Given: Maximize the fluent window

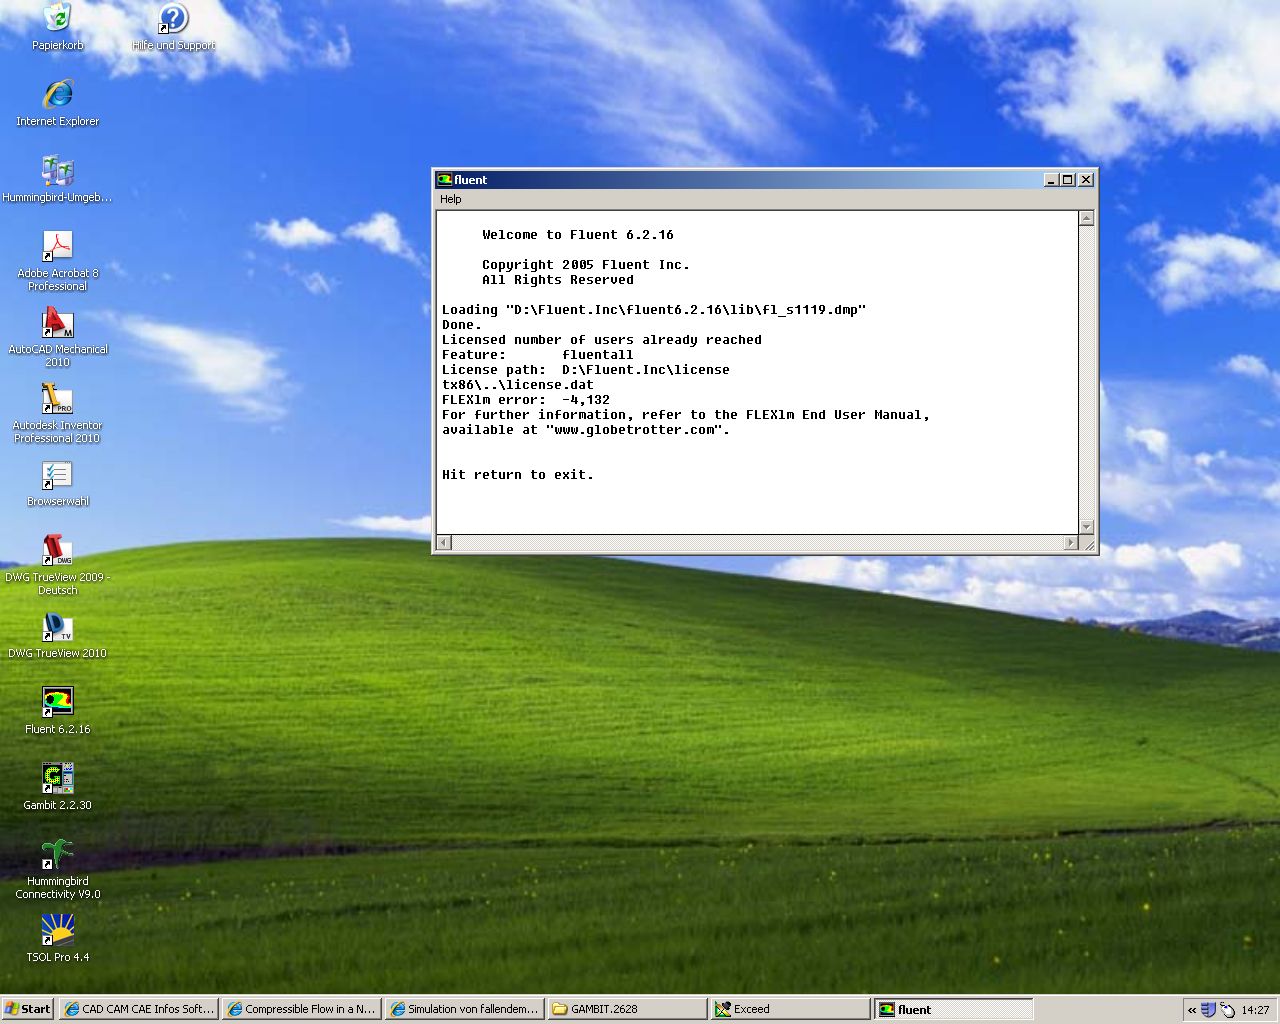Looking at the screenshot, I should pos(1067,180).
